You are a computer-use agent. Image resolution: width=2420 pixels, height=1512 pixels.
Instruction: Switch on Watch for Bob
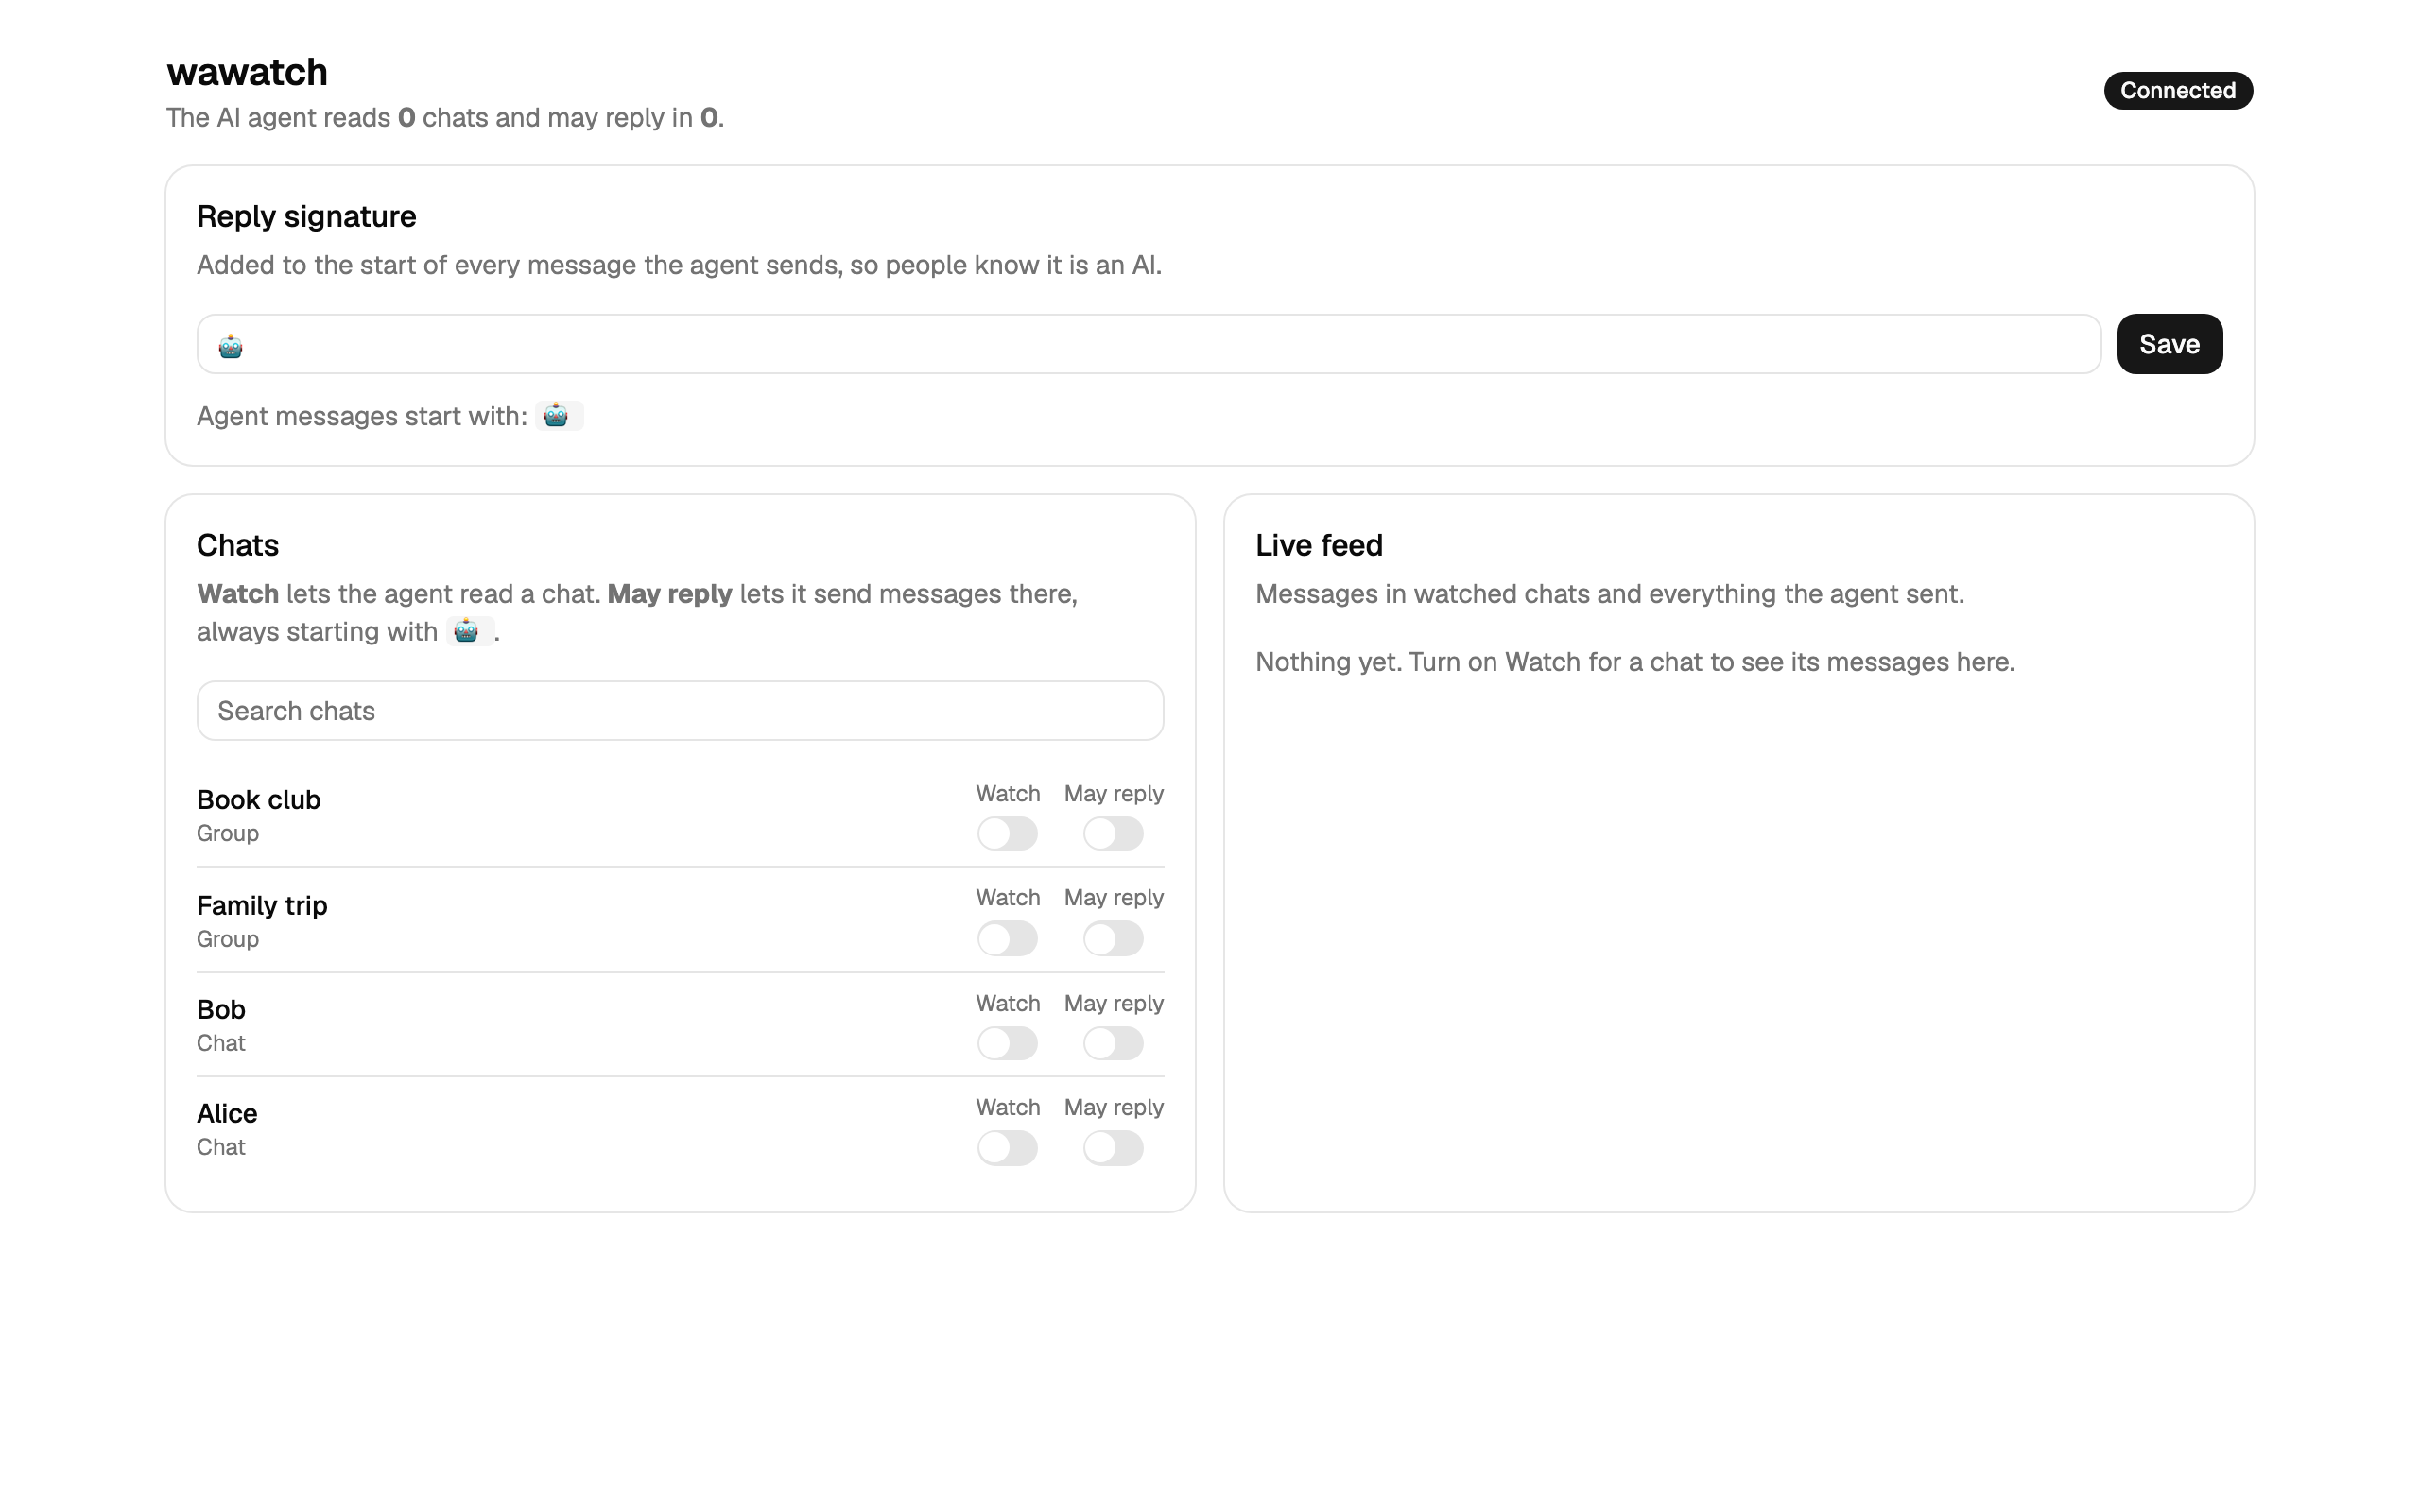(1007, 1043)
